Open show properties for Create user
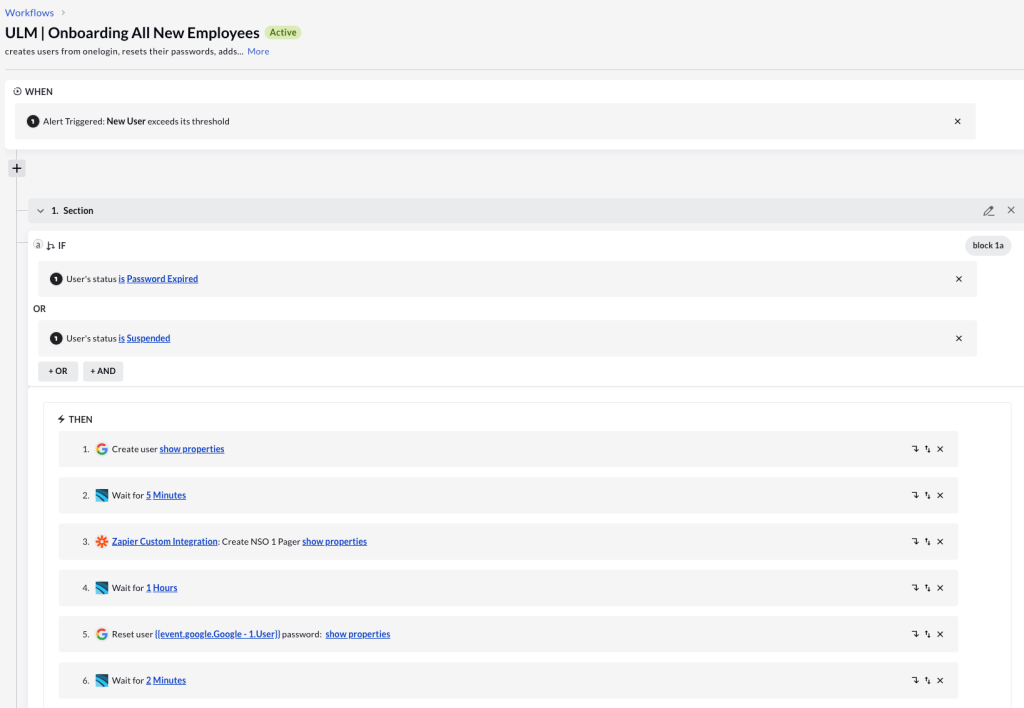The height and width of the screenshot is (708, 1024). (x=192, y=449)
